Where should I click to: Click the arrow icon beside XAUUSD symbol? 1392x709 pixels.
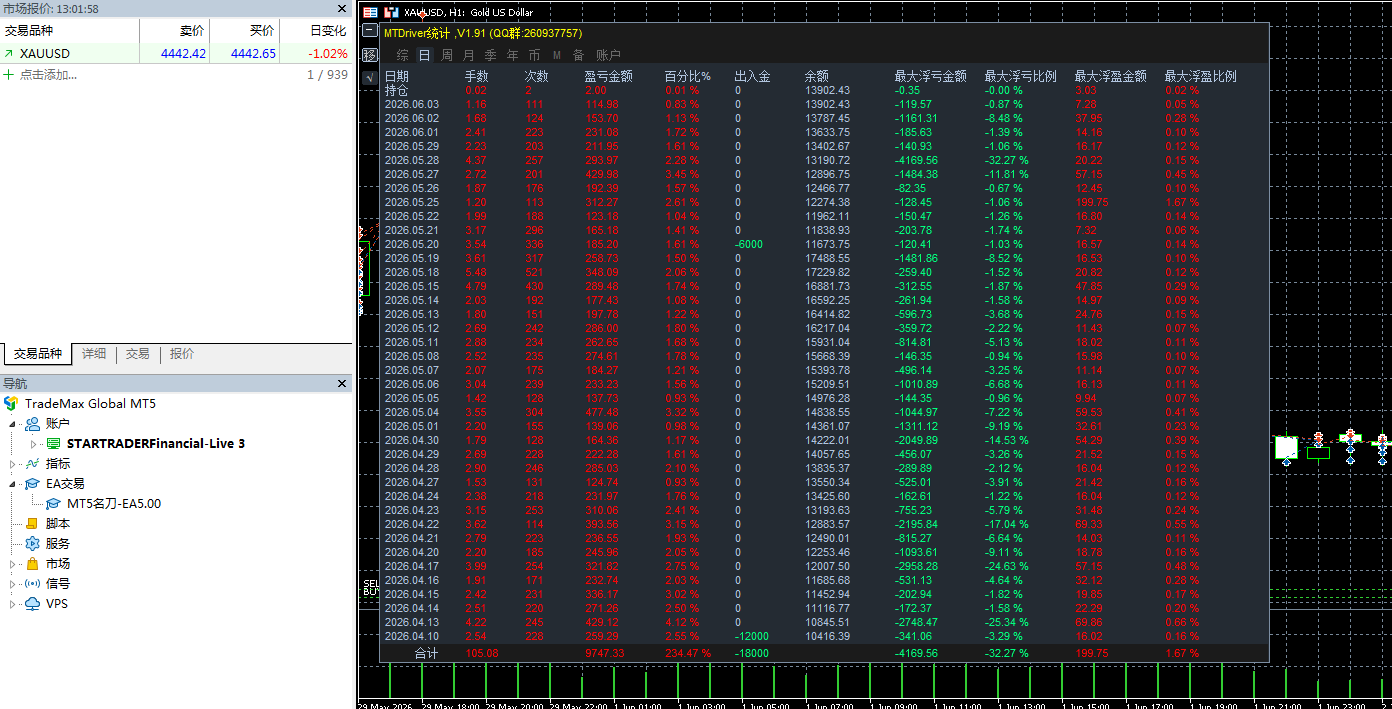(x=9, y=54)
